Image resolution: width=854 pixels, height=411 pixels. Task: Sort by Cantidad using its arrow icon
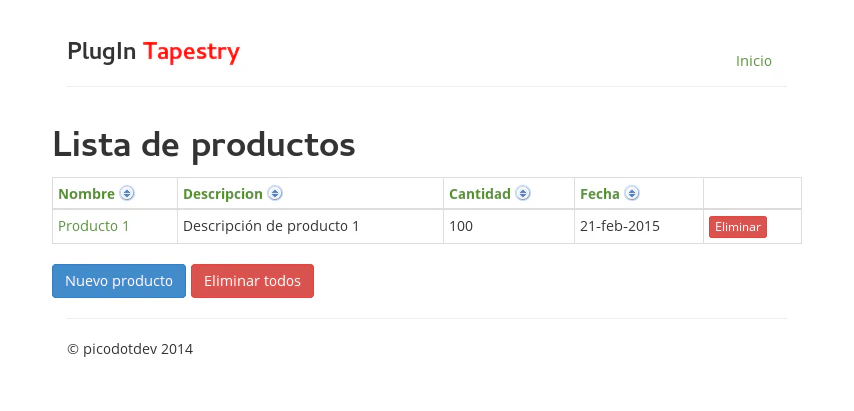pyautogui.click(x=523, y=194)
